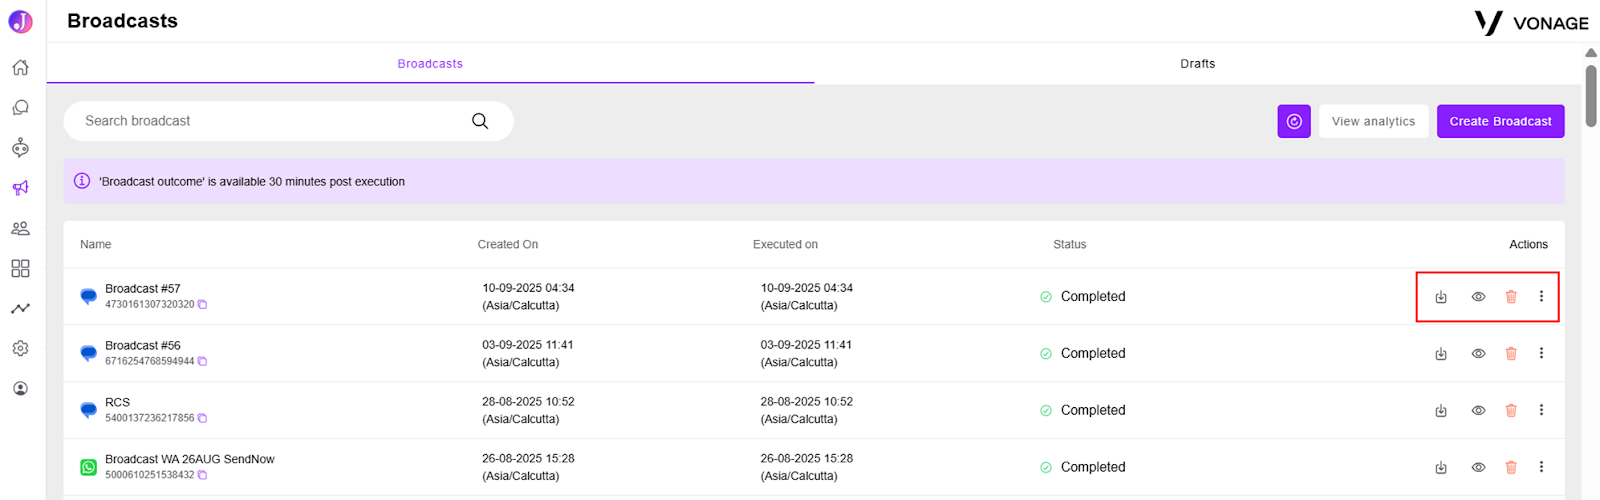Download report for Broadcast #57
Viewport: 1600px width, 500px height.
click(1441, 297)
